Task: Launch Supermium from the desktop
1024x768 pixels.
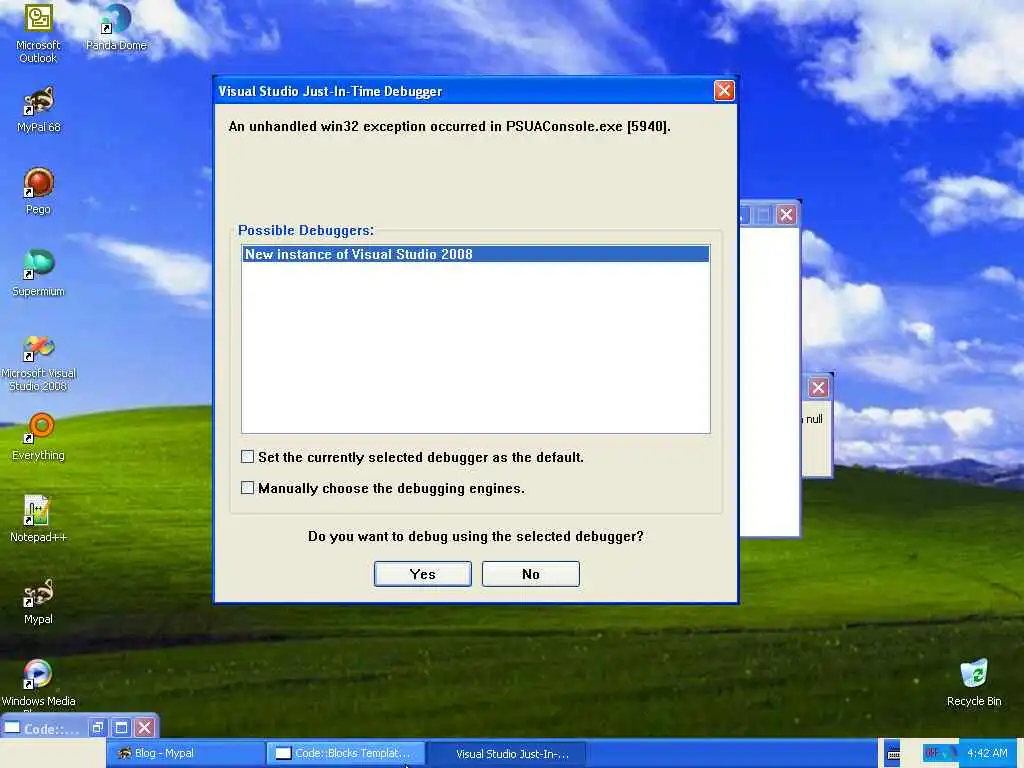Action: click(x=39, y=273)
